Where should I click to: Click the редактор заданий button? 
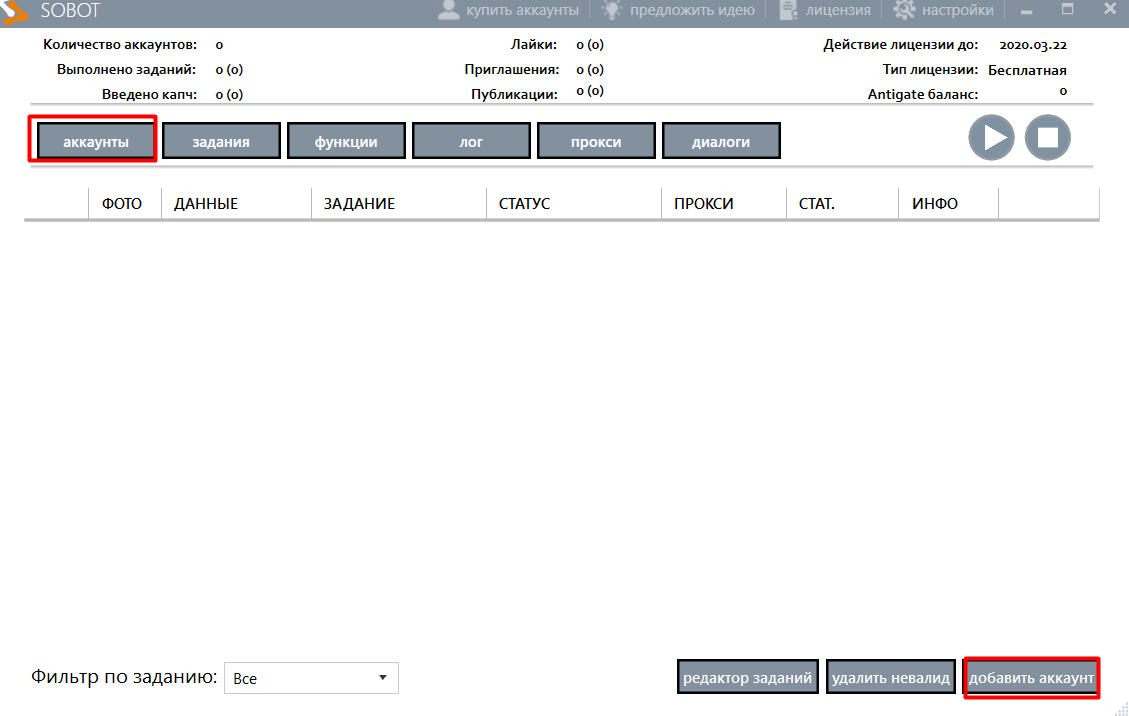point(747,678)
